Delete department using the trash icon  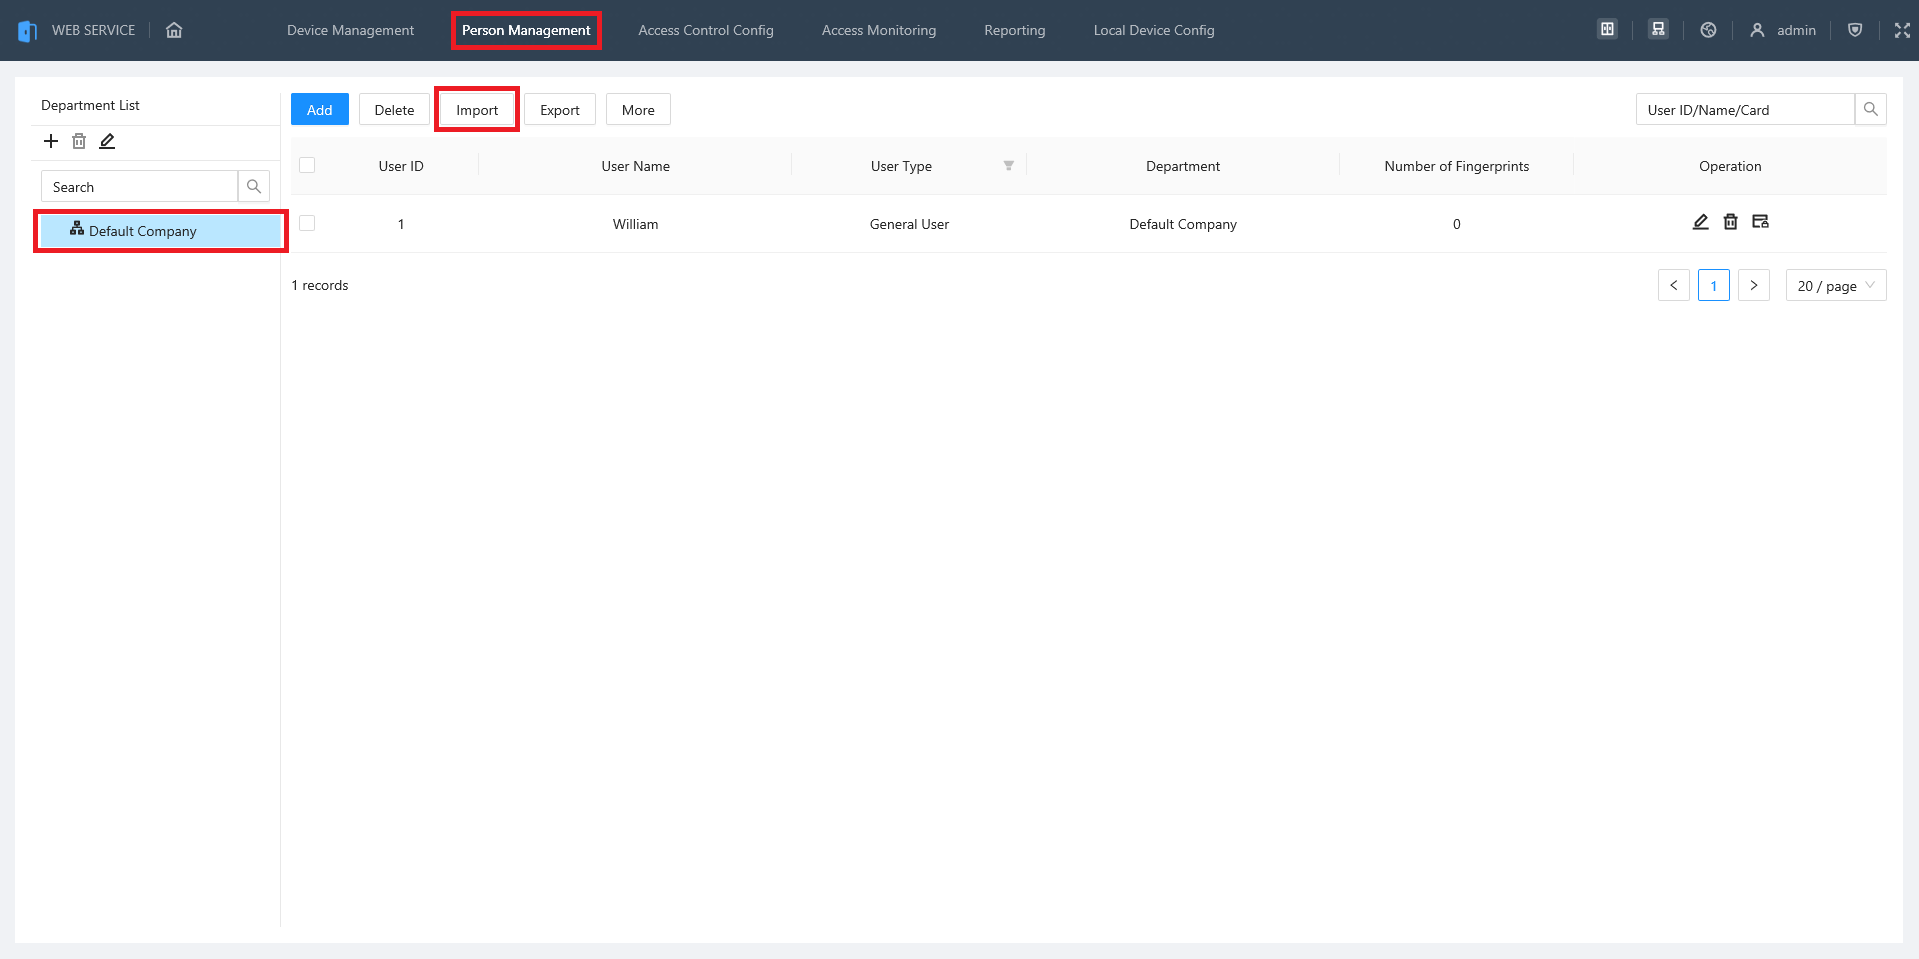point(79,141)
